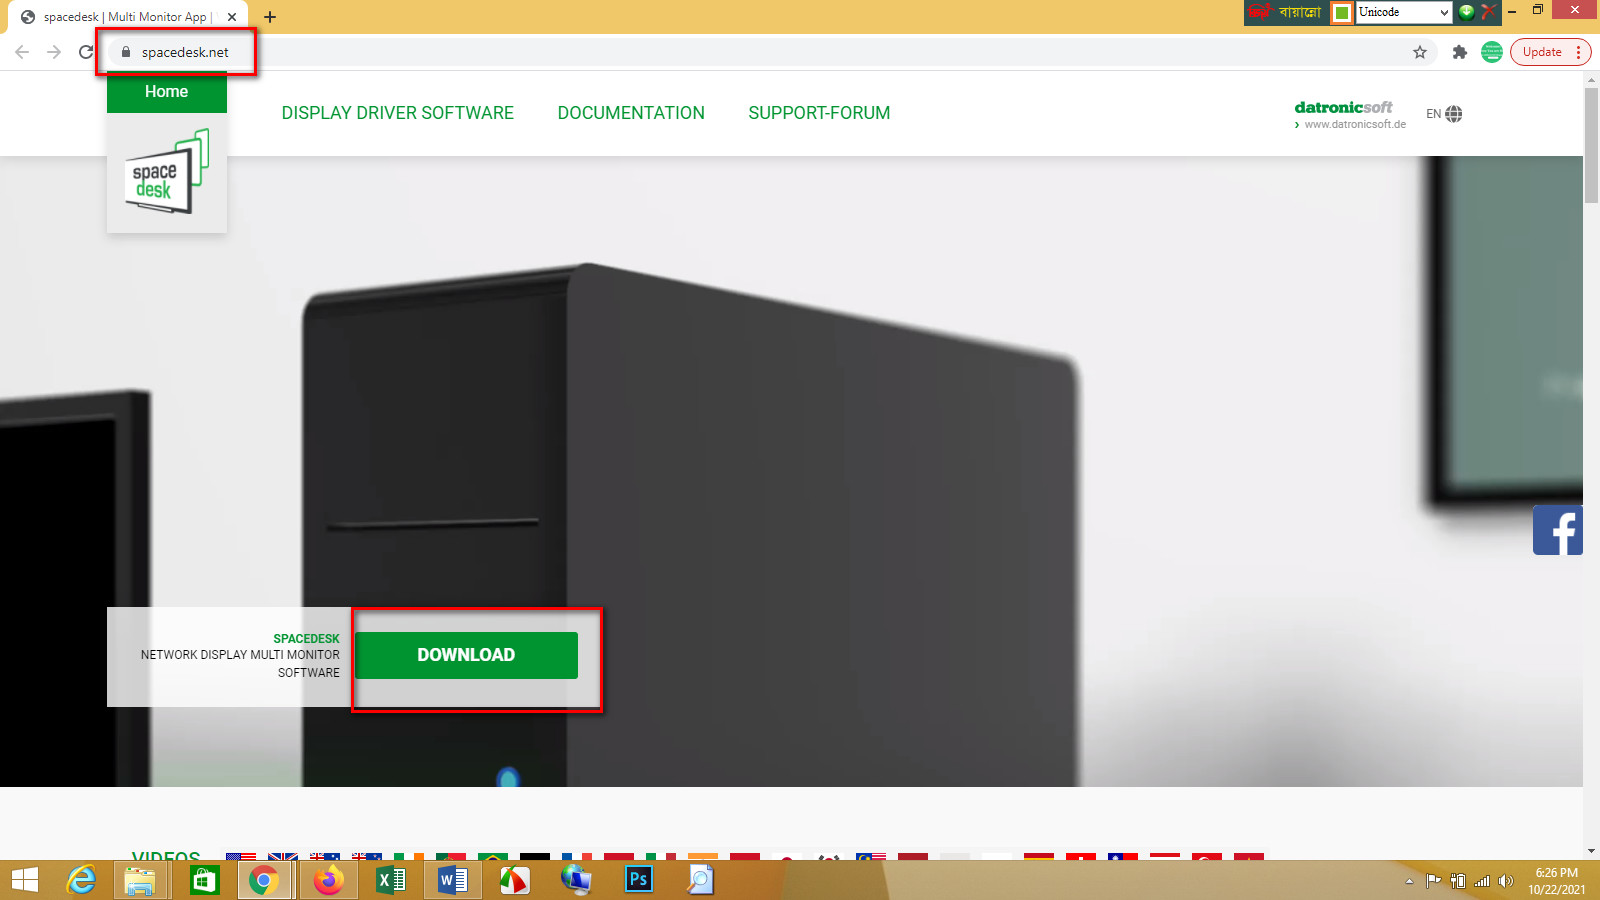Click the battery power tray icon

click(1458, 881)
